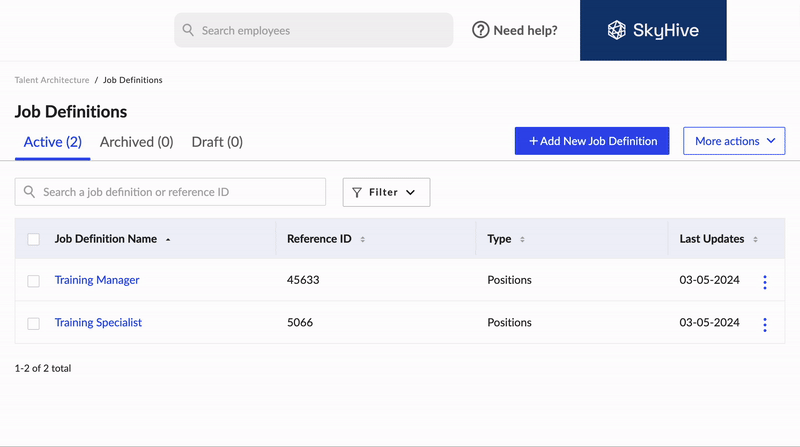Click the SkyHive logo
800x447 pixels.
point(653,30)
